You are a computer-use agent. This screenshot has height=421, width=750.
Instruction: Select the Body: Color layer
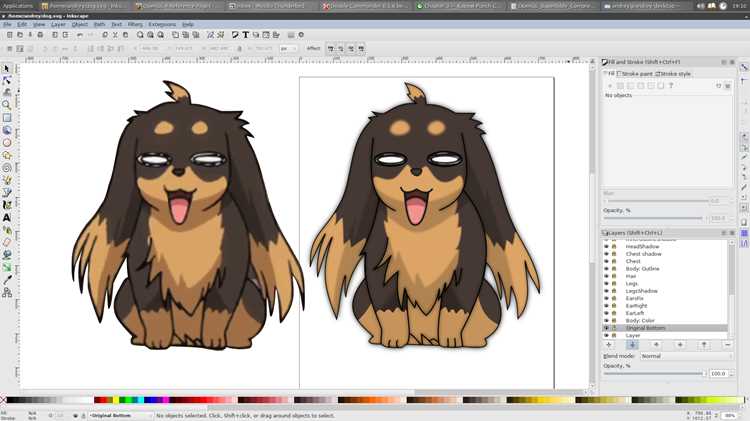click(640, 321)
